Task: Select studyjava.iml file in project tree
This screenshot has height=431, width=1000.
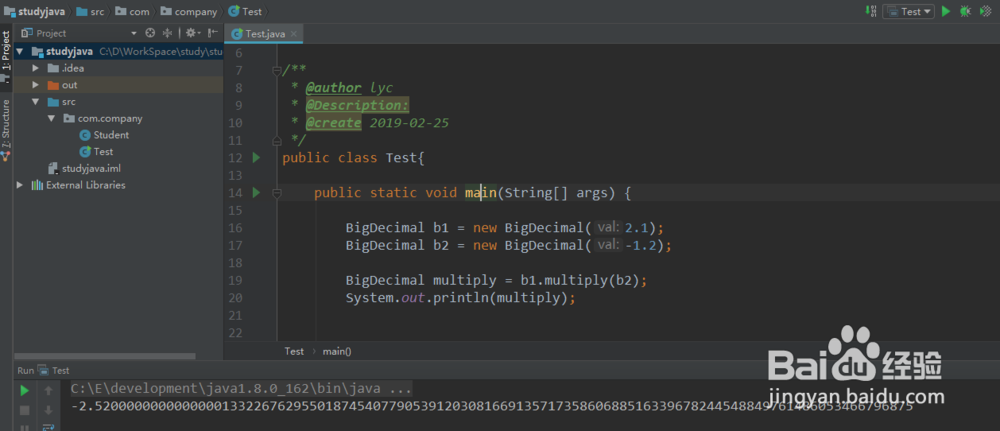Action: pyautogui.click(x=85, y=168)
